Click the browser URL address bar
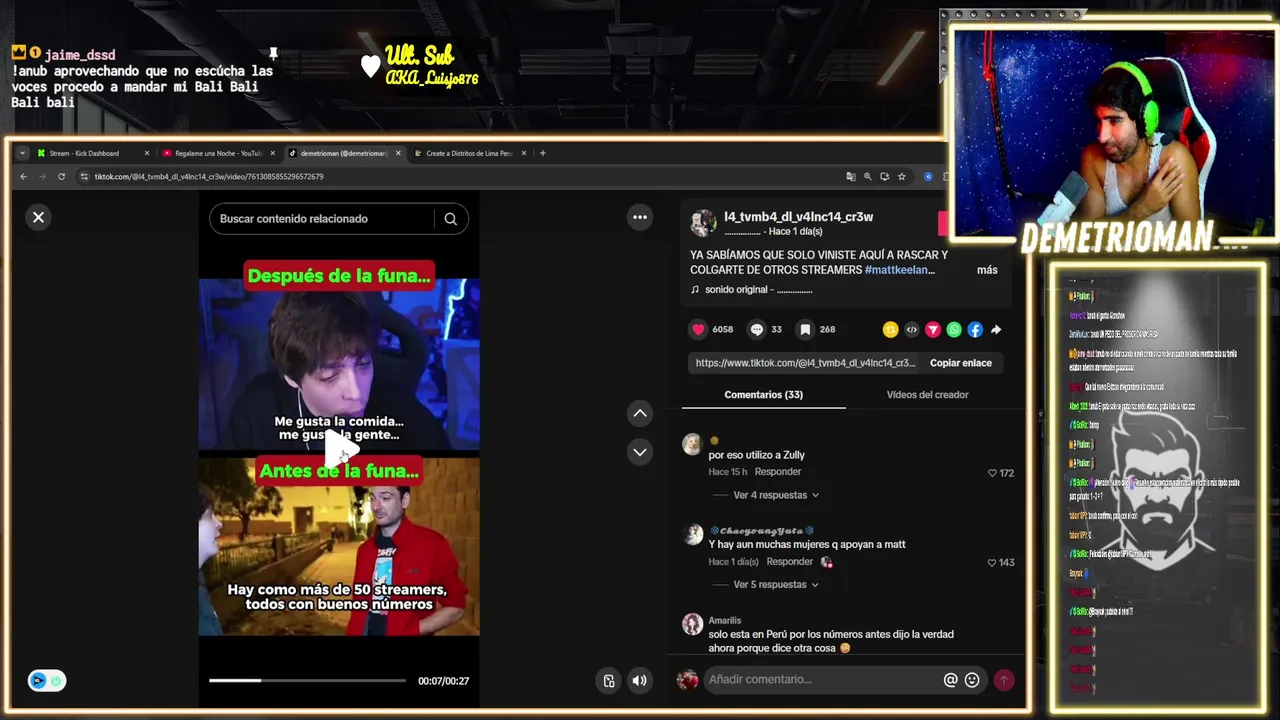This screenshot has height=720, width=1280. click(x=460, y=177)
